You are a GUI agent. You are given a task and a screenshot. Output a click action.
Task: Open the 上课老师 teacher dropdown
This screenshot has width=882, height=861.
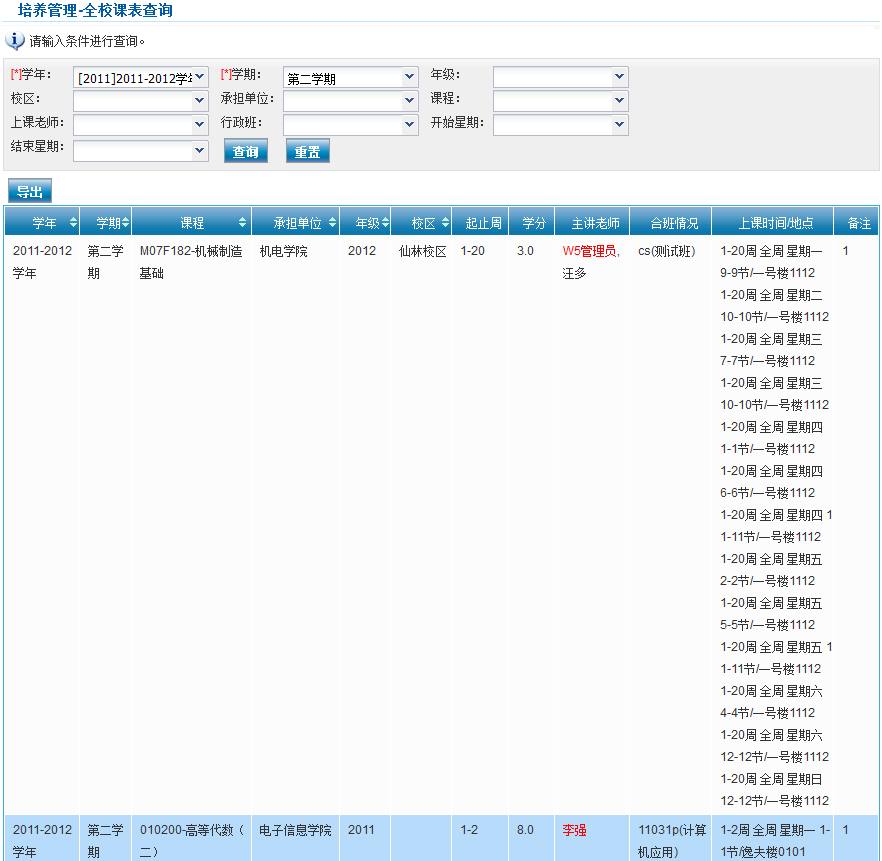pyautogui.click(x=141, y=124)
